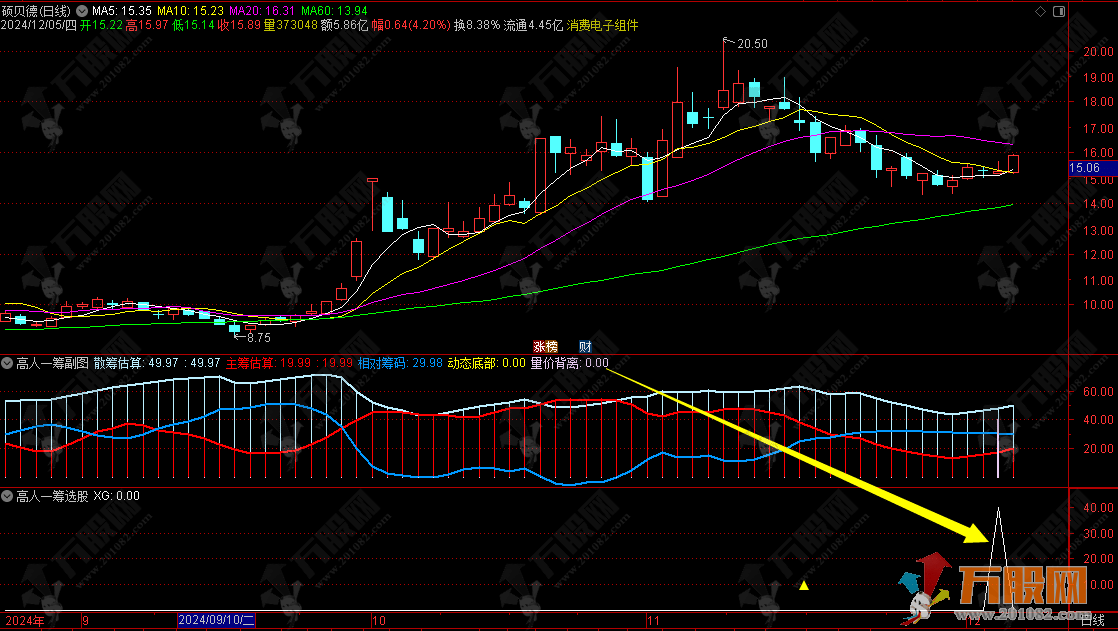Select the MA5: 15.35 indicator label
1118x631 pixels.
click(121, 11)
